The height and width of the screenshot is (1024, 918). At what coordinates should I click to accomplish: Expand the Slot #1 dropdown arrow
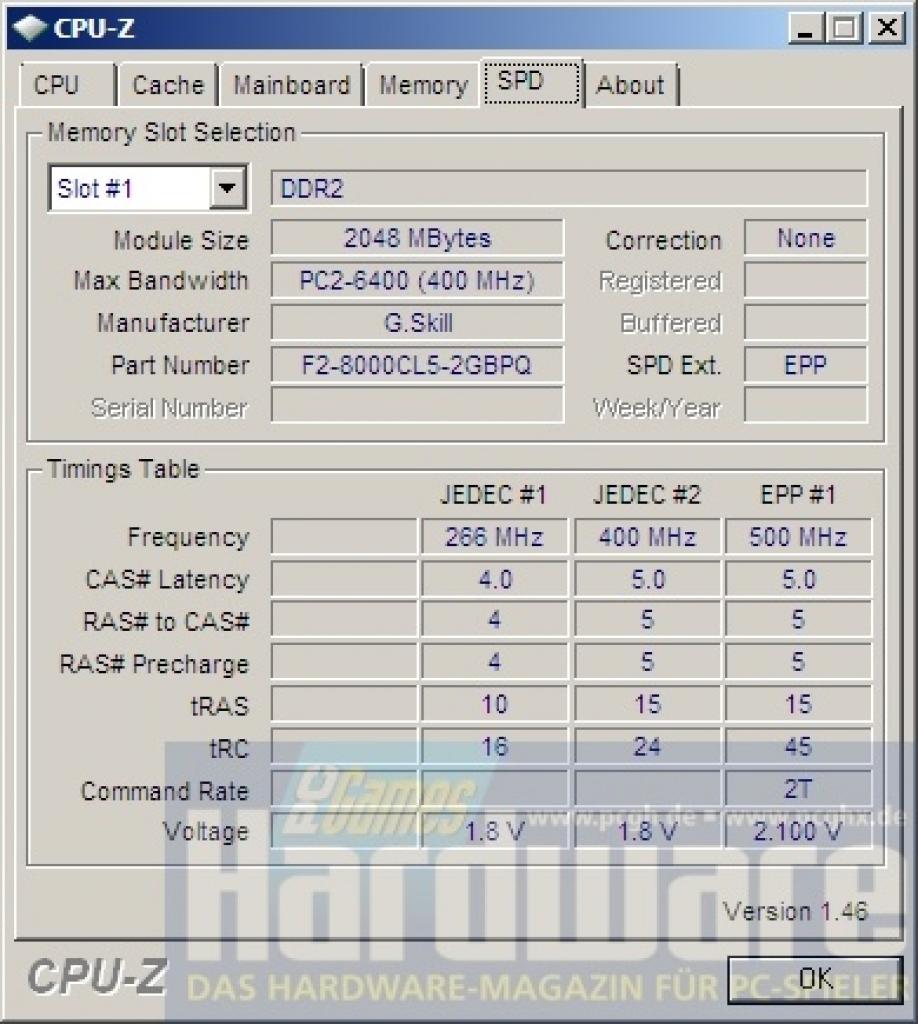pyautogui.click(x=227, y=188)
